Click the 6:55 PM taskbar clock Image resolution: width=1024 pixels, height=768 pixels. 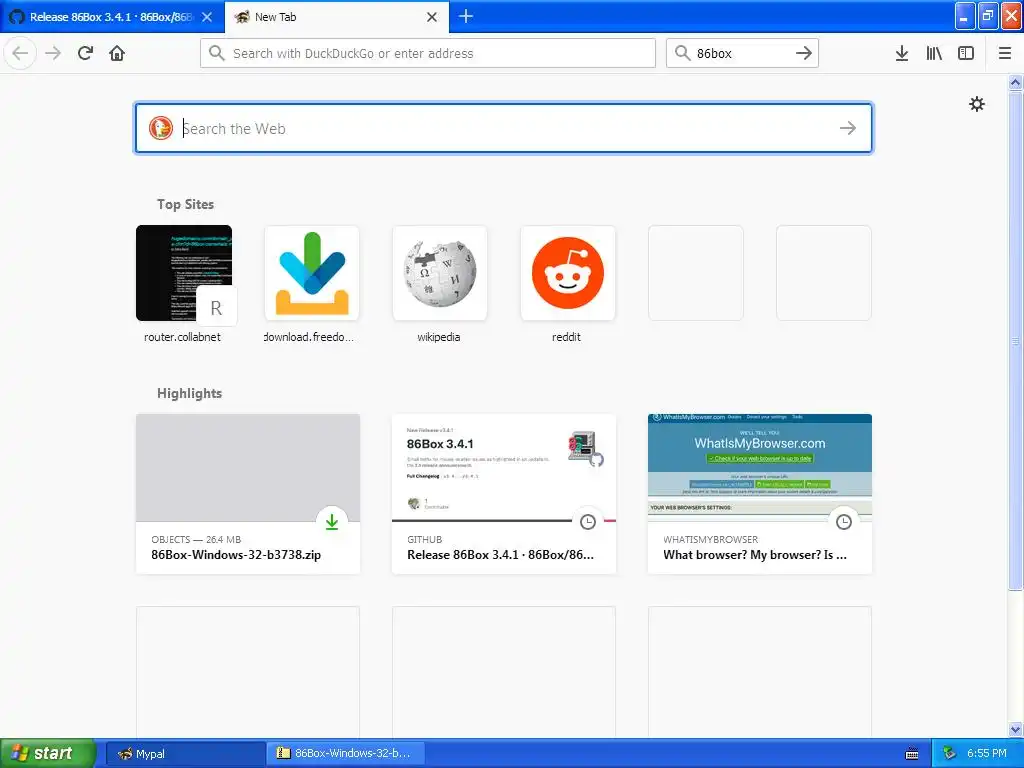(986, 754)
